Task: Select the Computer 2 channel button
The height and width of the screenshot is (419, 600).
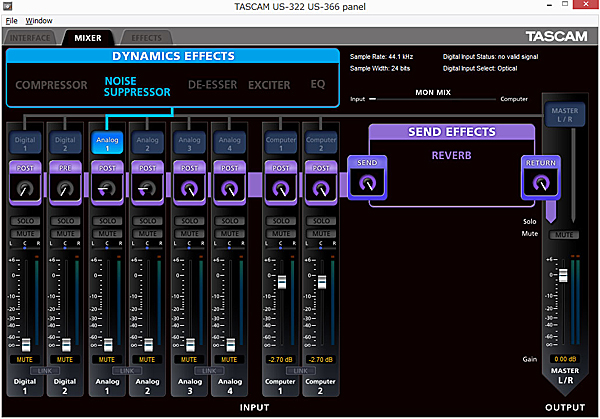Action: point(321,143)
